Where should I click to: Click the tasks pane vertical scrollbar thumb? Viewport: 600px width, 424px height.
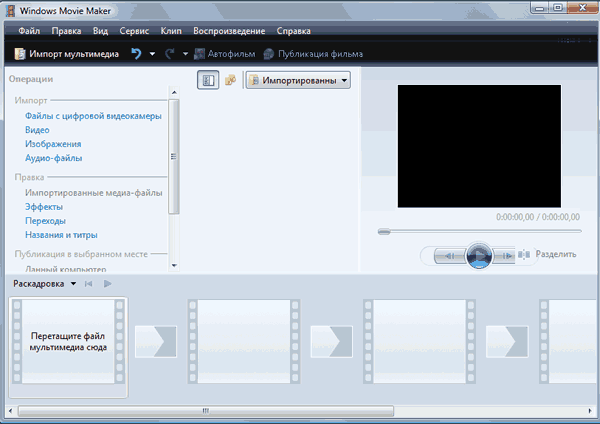174,157
